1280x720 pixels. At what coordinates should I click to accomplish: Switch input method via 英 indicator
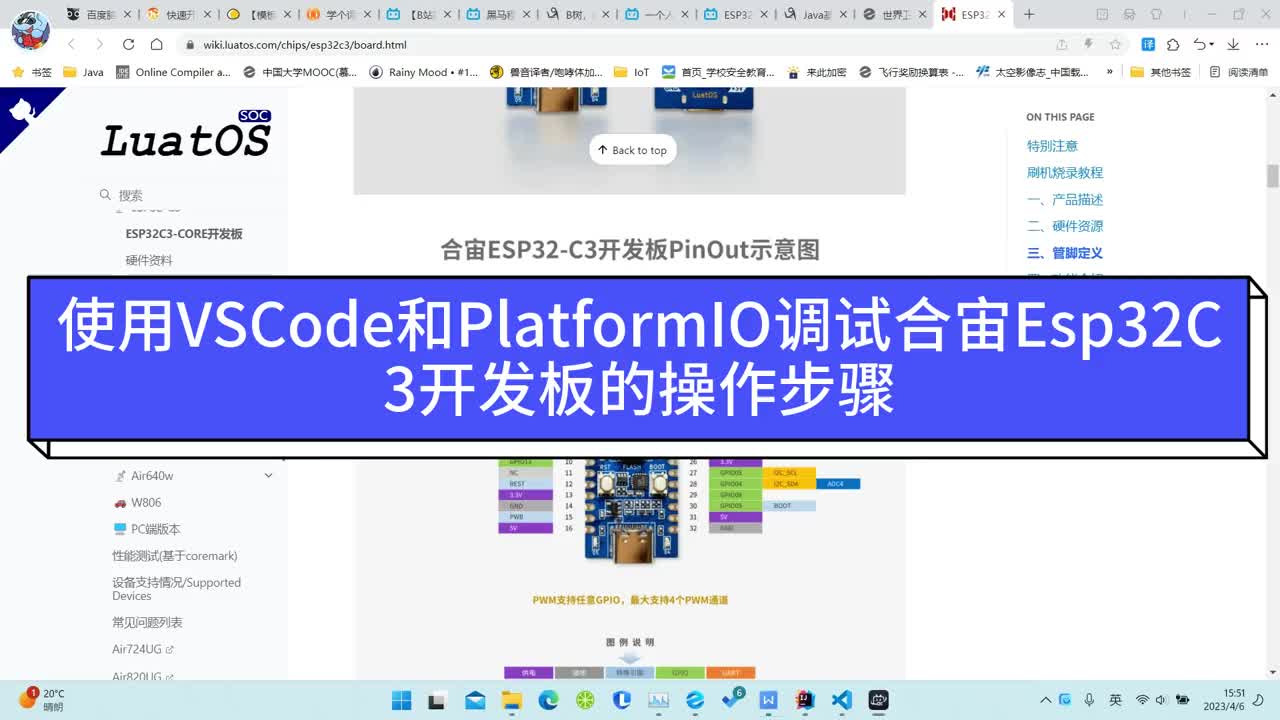pos(1115,700)
